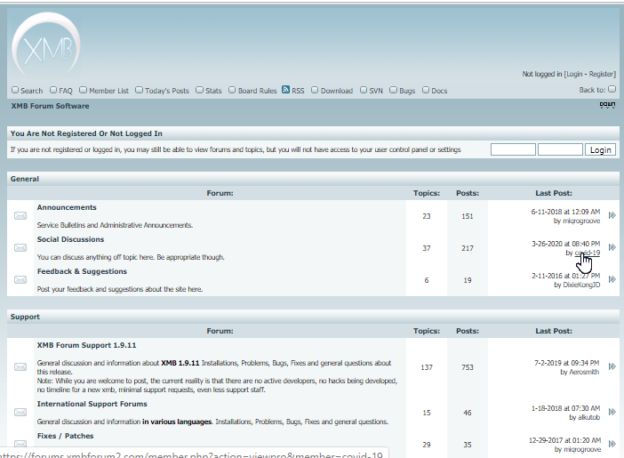The width and height of the screenshot is (624, 458).
Task: Jump down using the down arrow link
Action: point(607,105)
